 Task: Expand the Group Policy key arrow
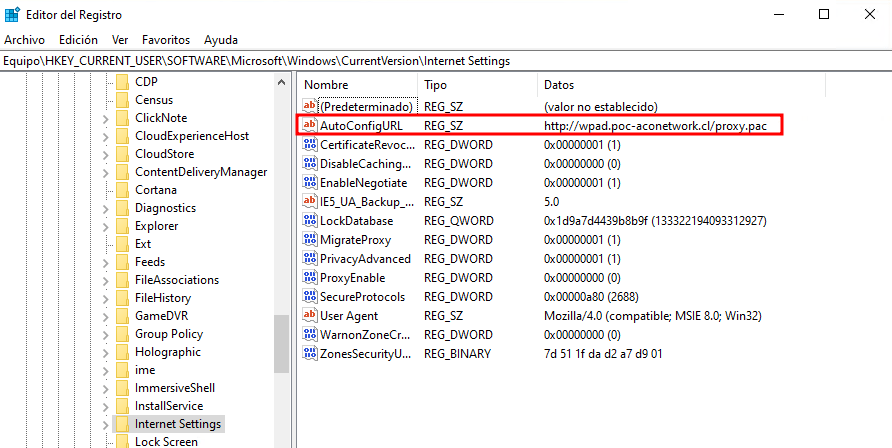(x=106, y=334)
